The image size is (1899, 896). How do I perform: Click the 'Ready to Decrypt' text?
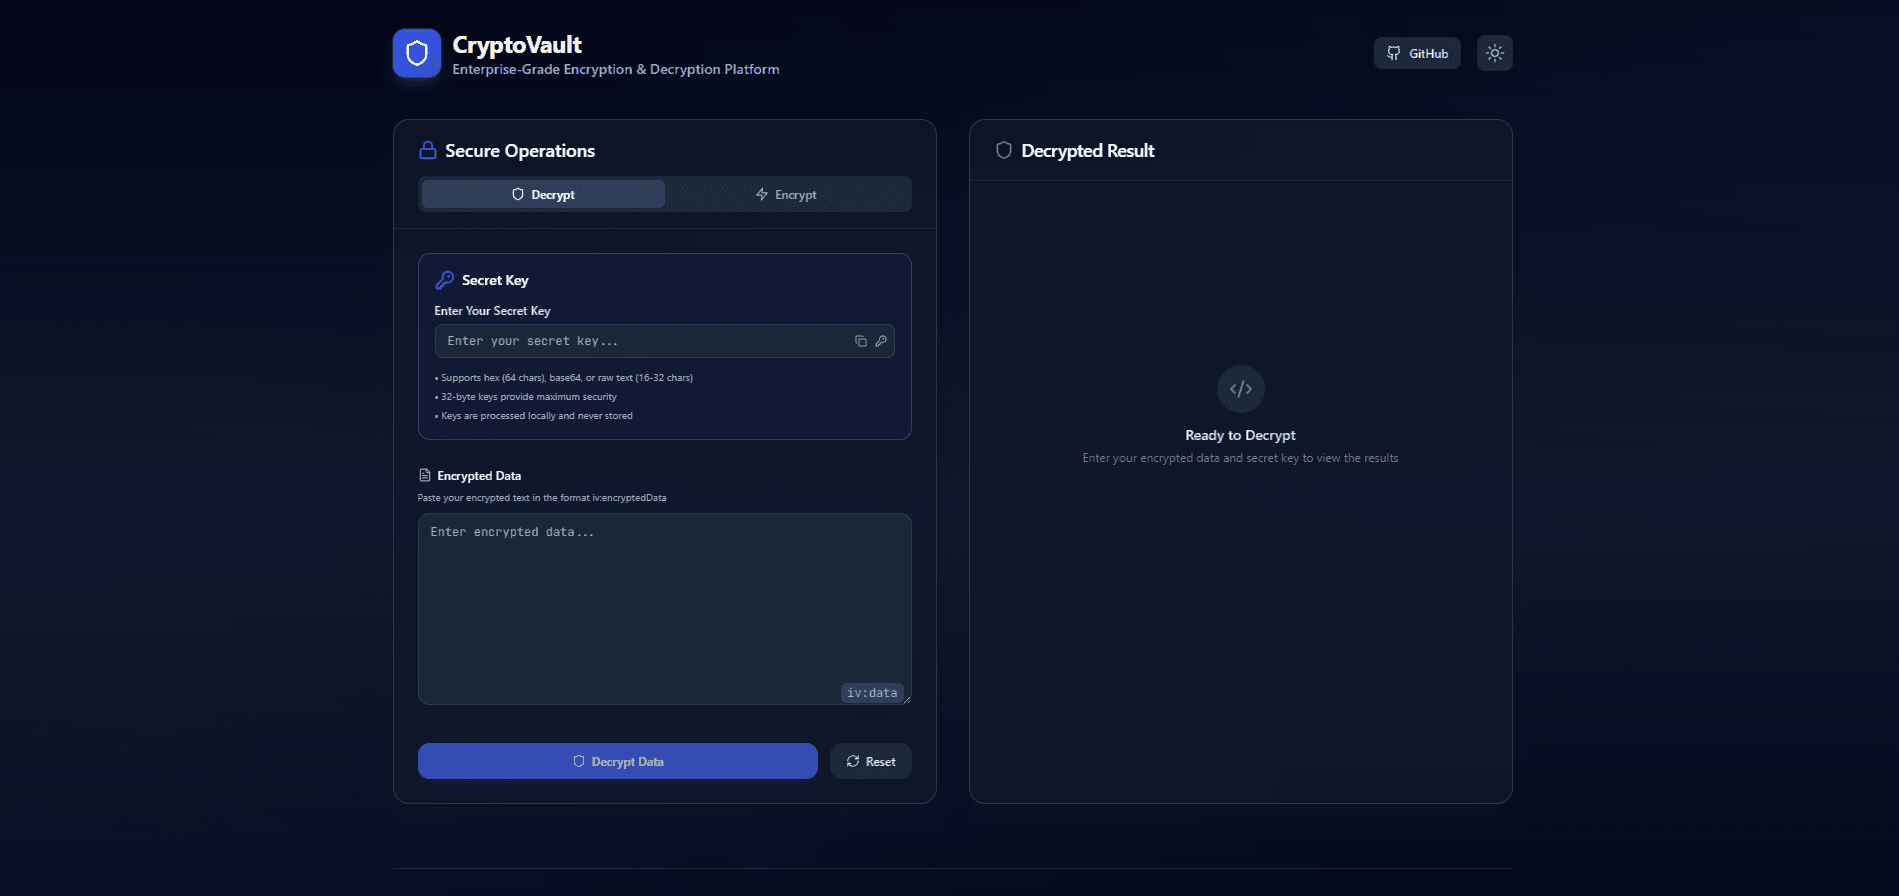1240,435
